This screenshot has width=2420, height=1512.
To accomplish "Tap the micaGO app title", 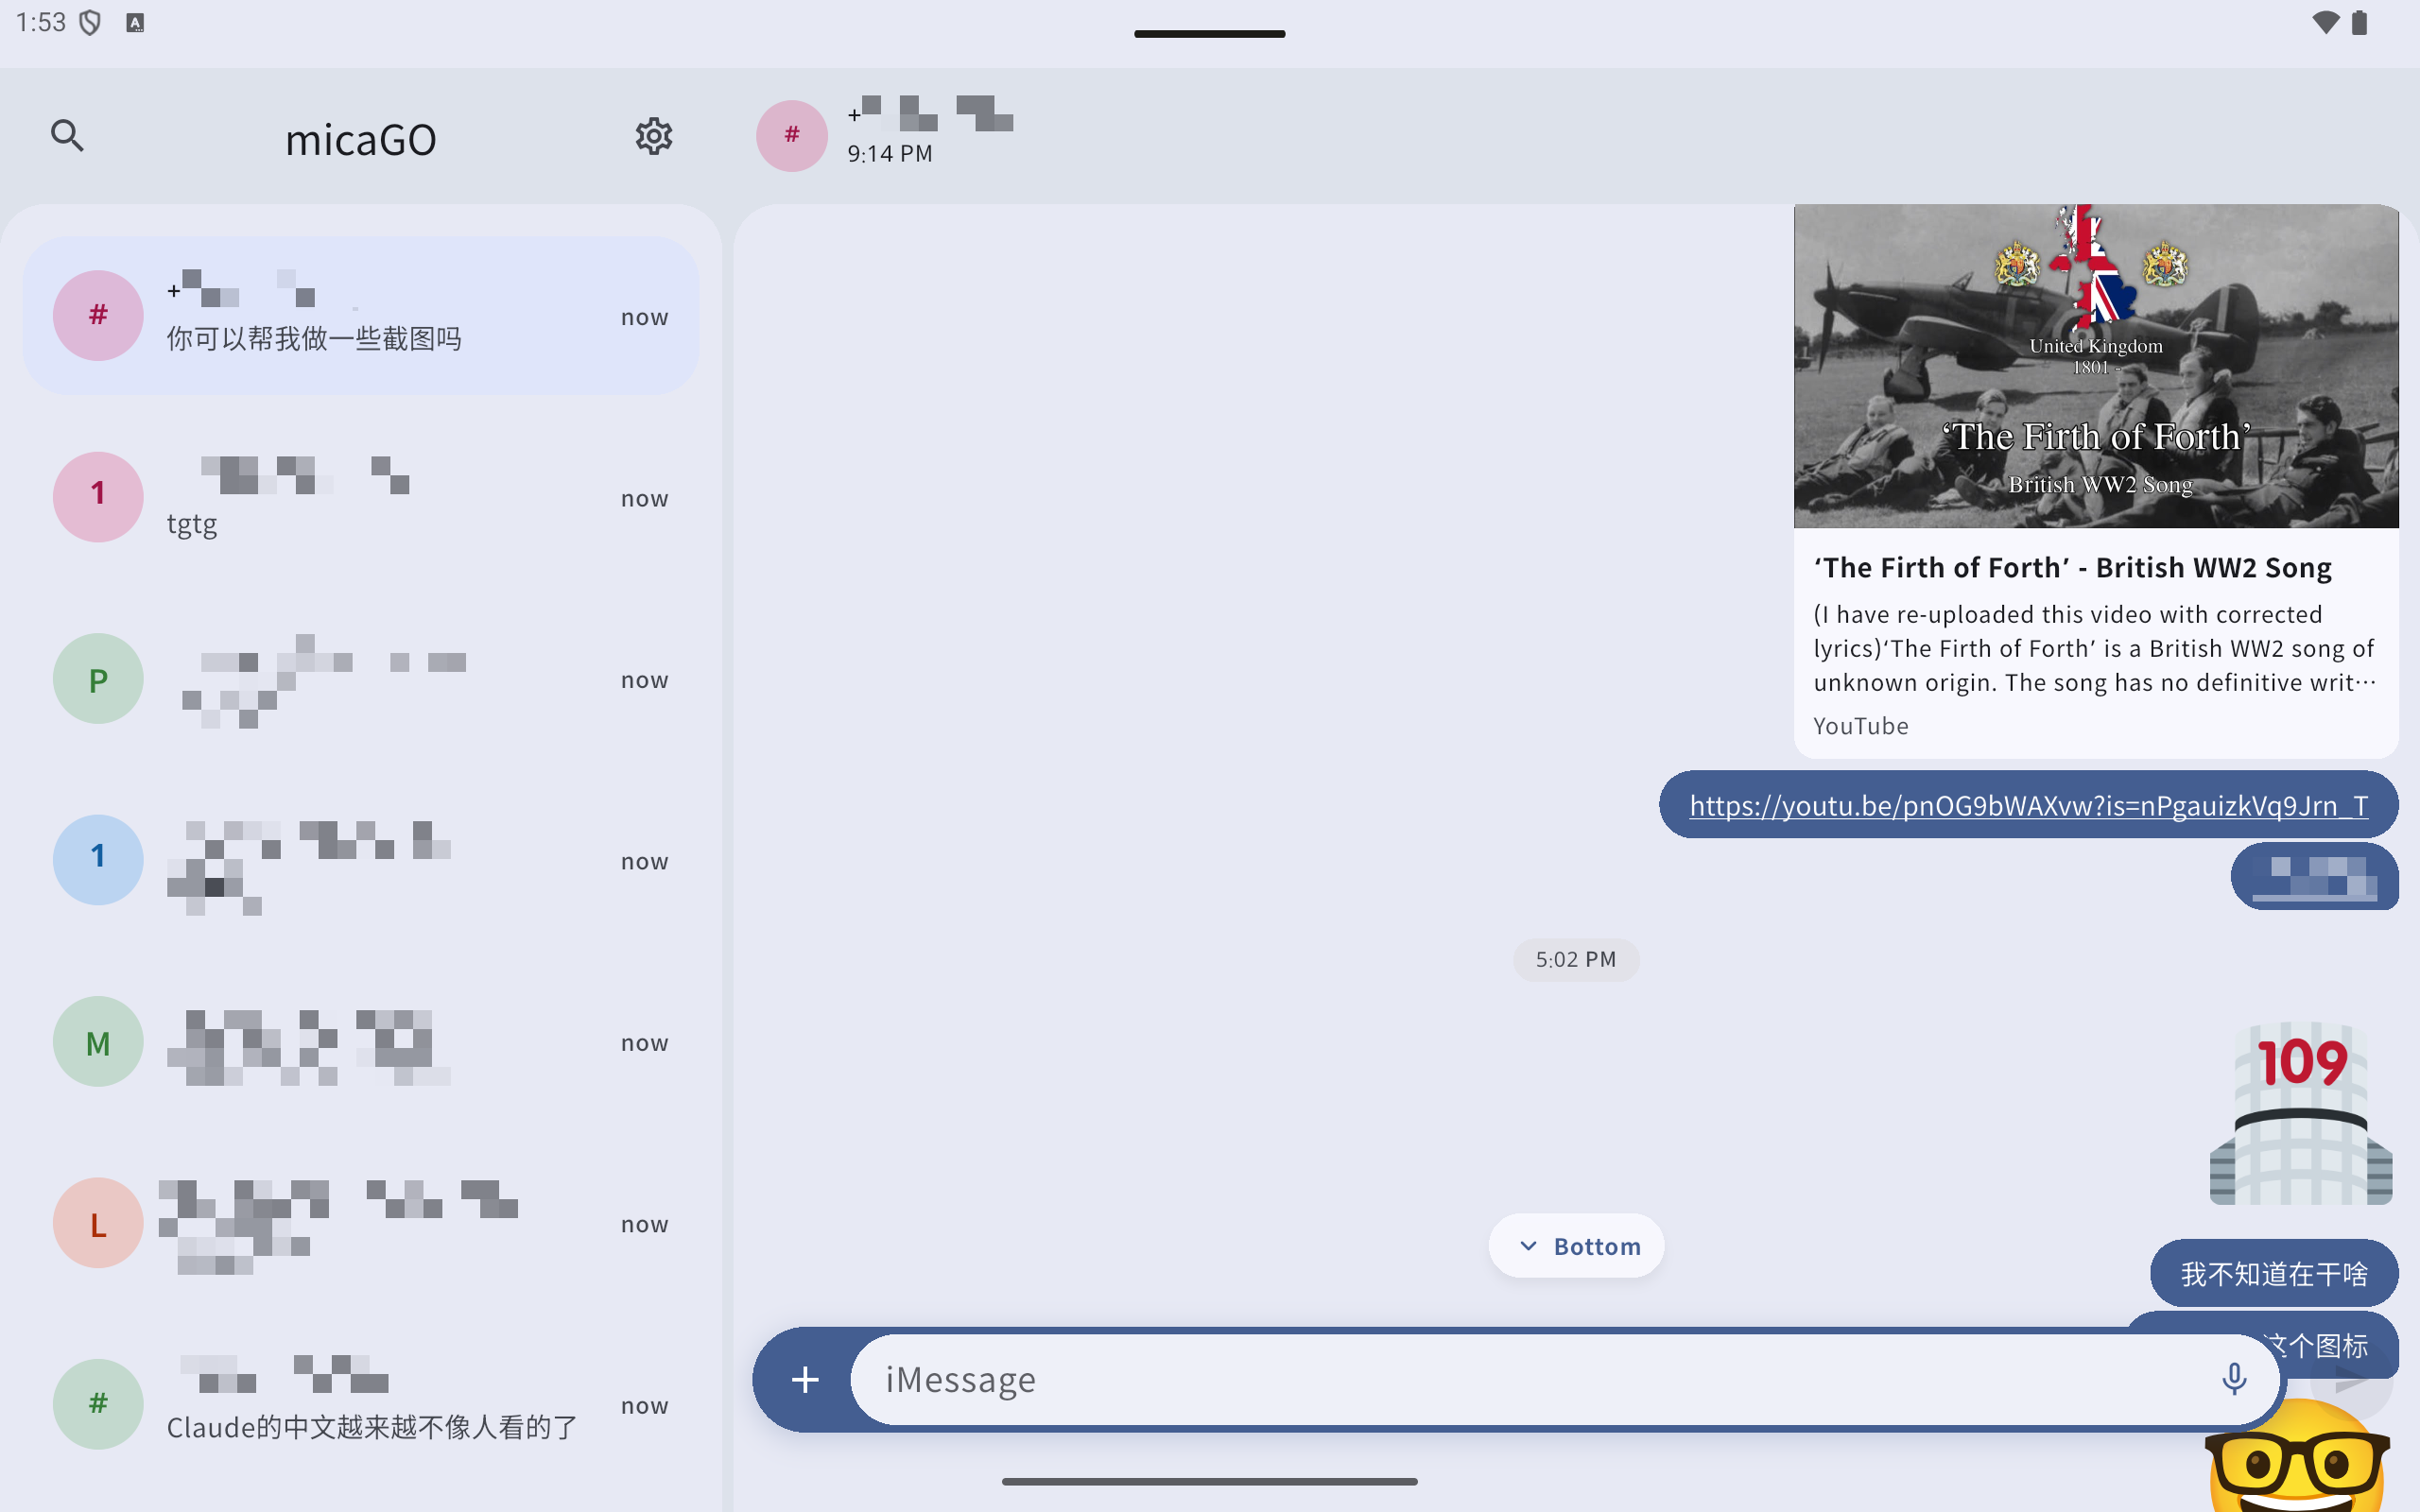I will pyautogui.click(x=361, y=139).
